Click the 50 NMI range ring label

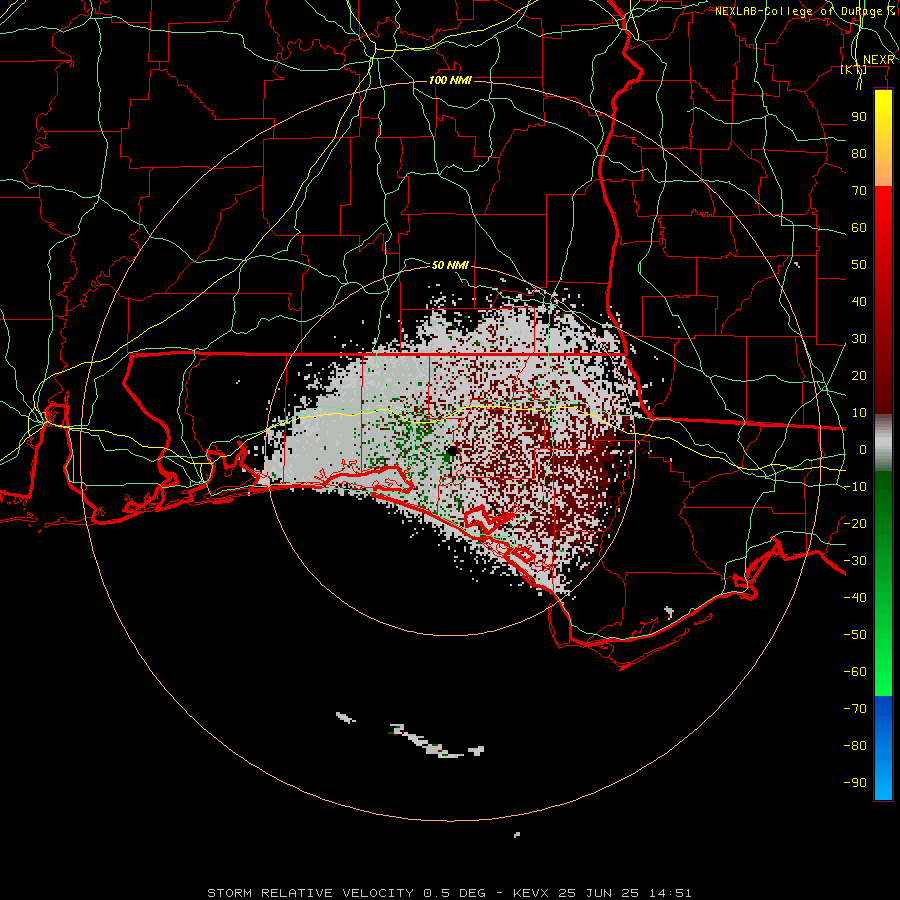click(x=451, y=265)
